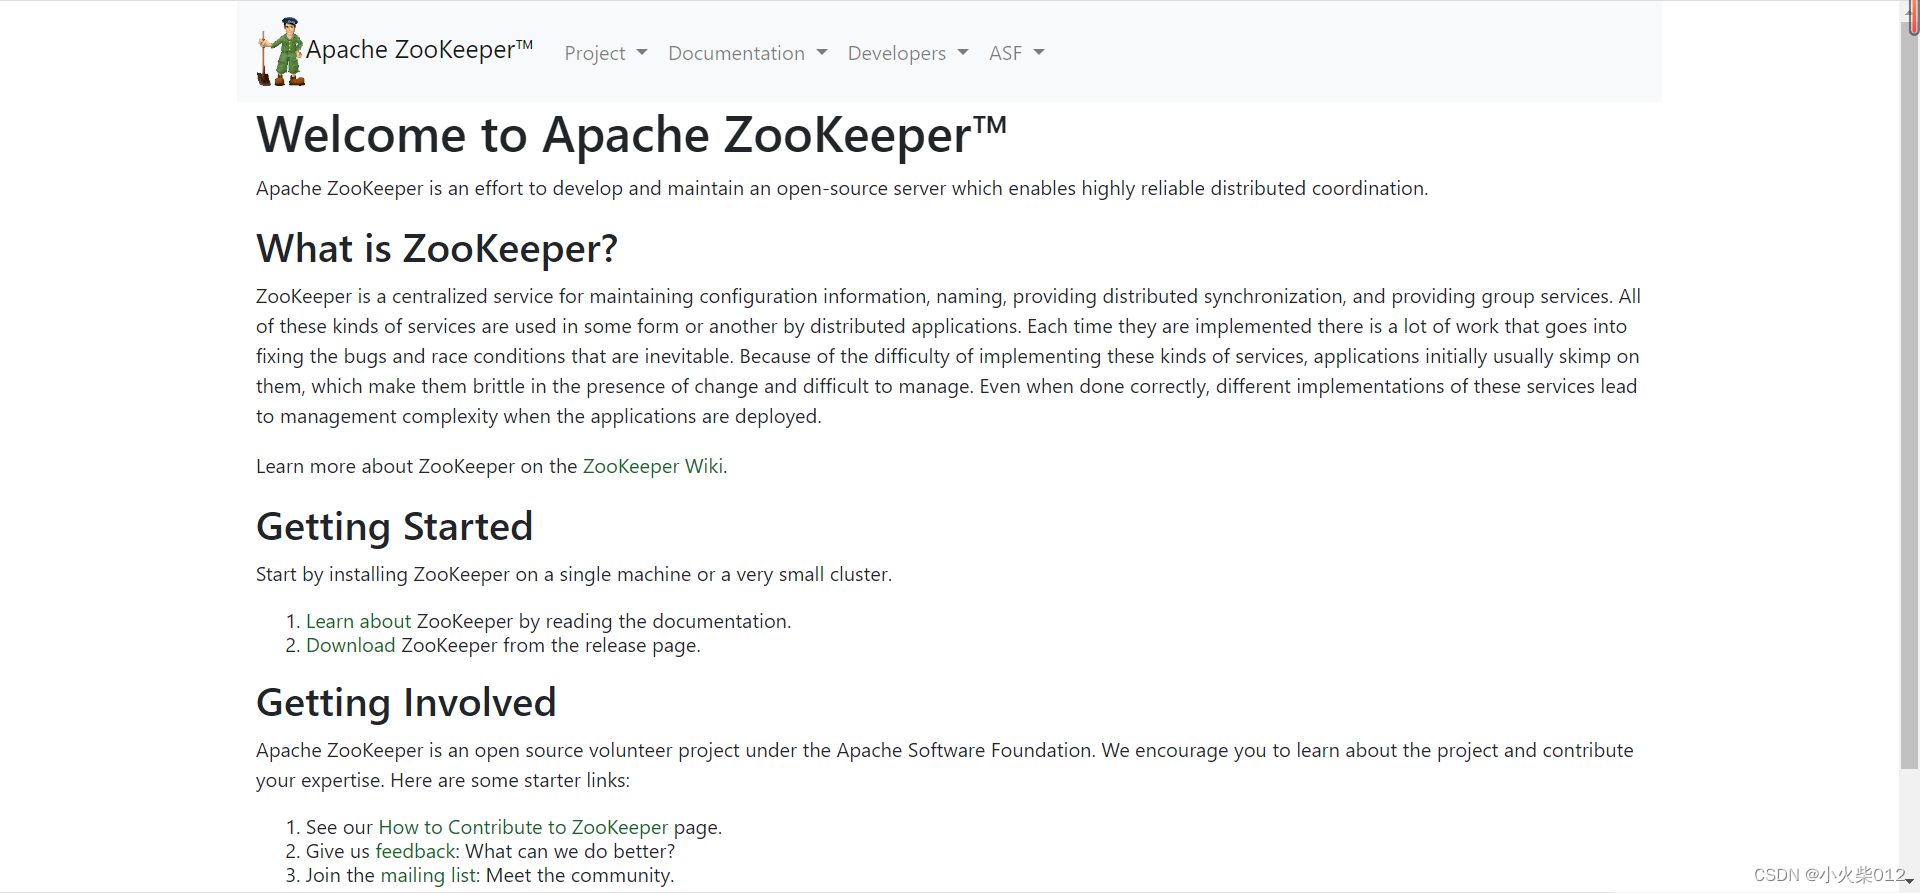Click the caret arrow beside ASF
The width and height of the screenshot is (1920, 893).
coord(1039,53)
